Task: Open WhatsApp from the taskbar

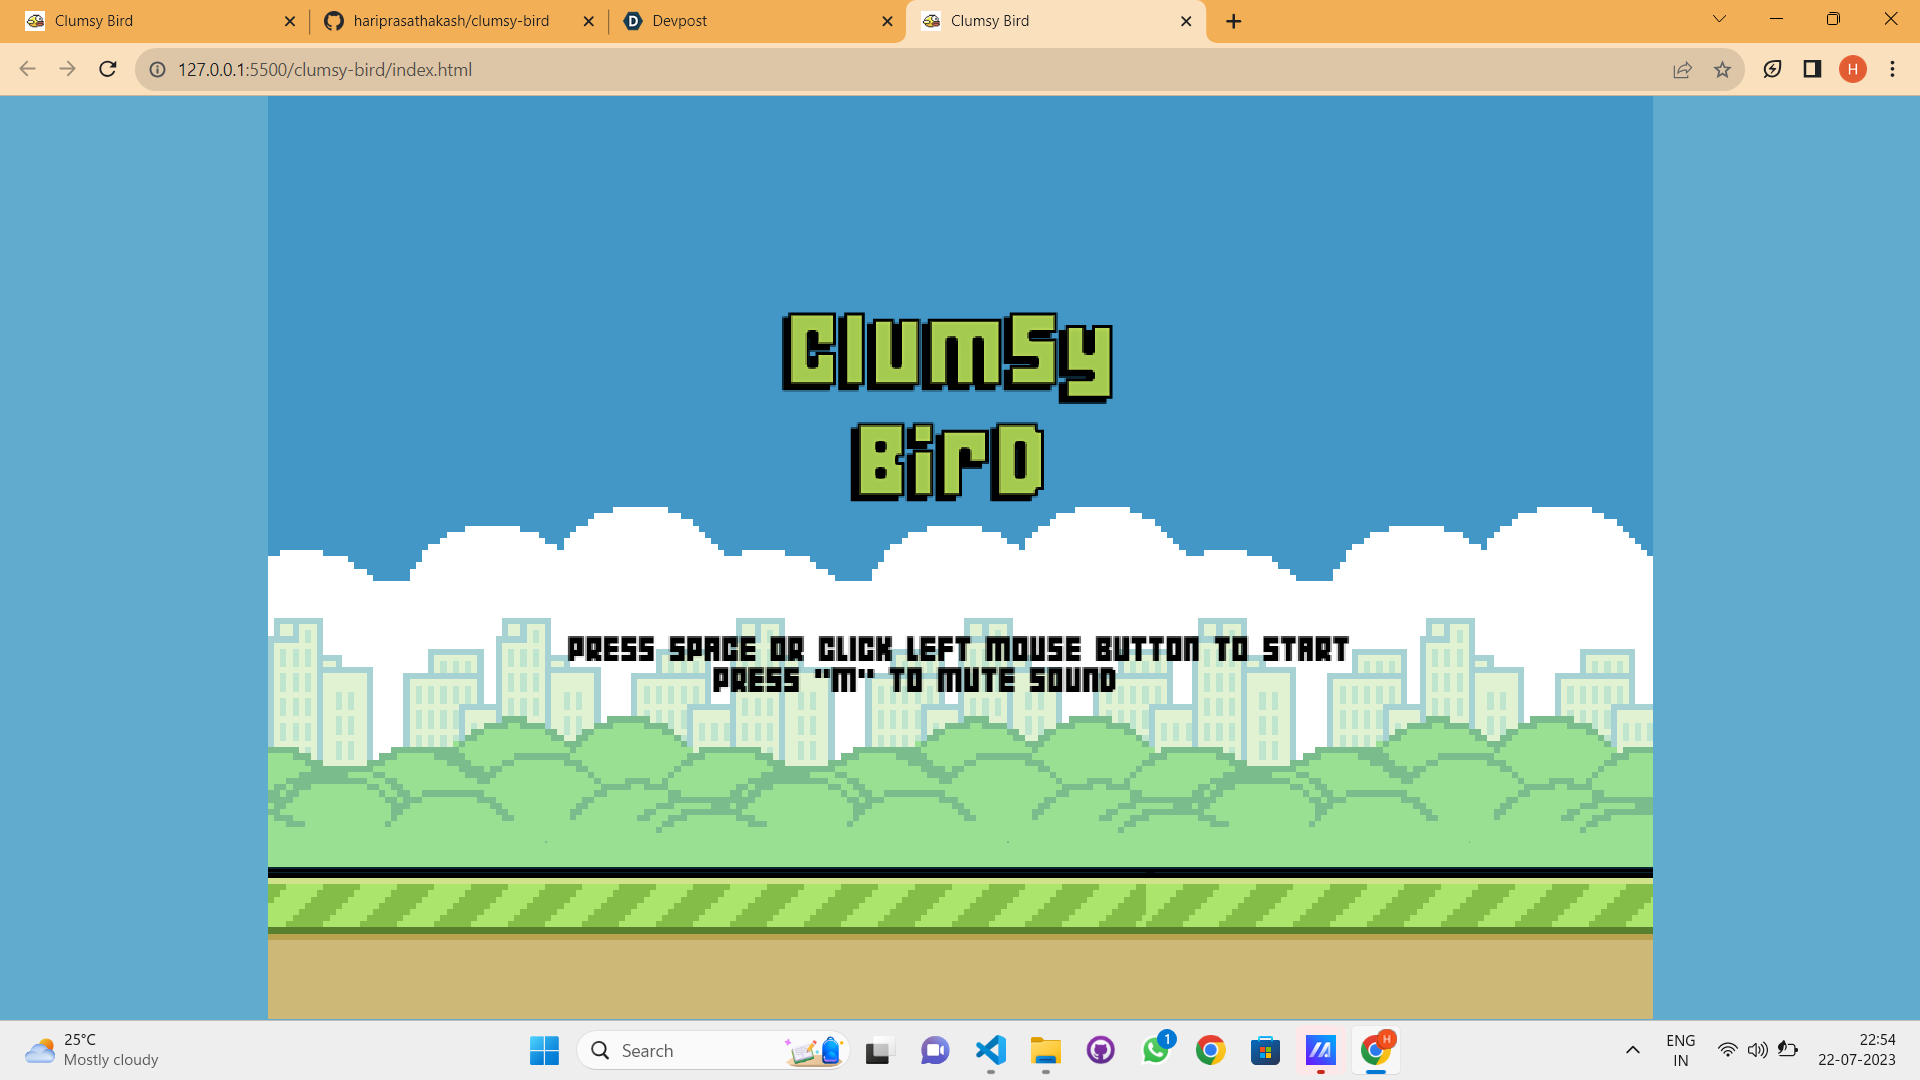Action: [x=1156, y=1050]
